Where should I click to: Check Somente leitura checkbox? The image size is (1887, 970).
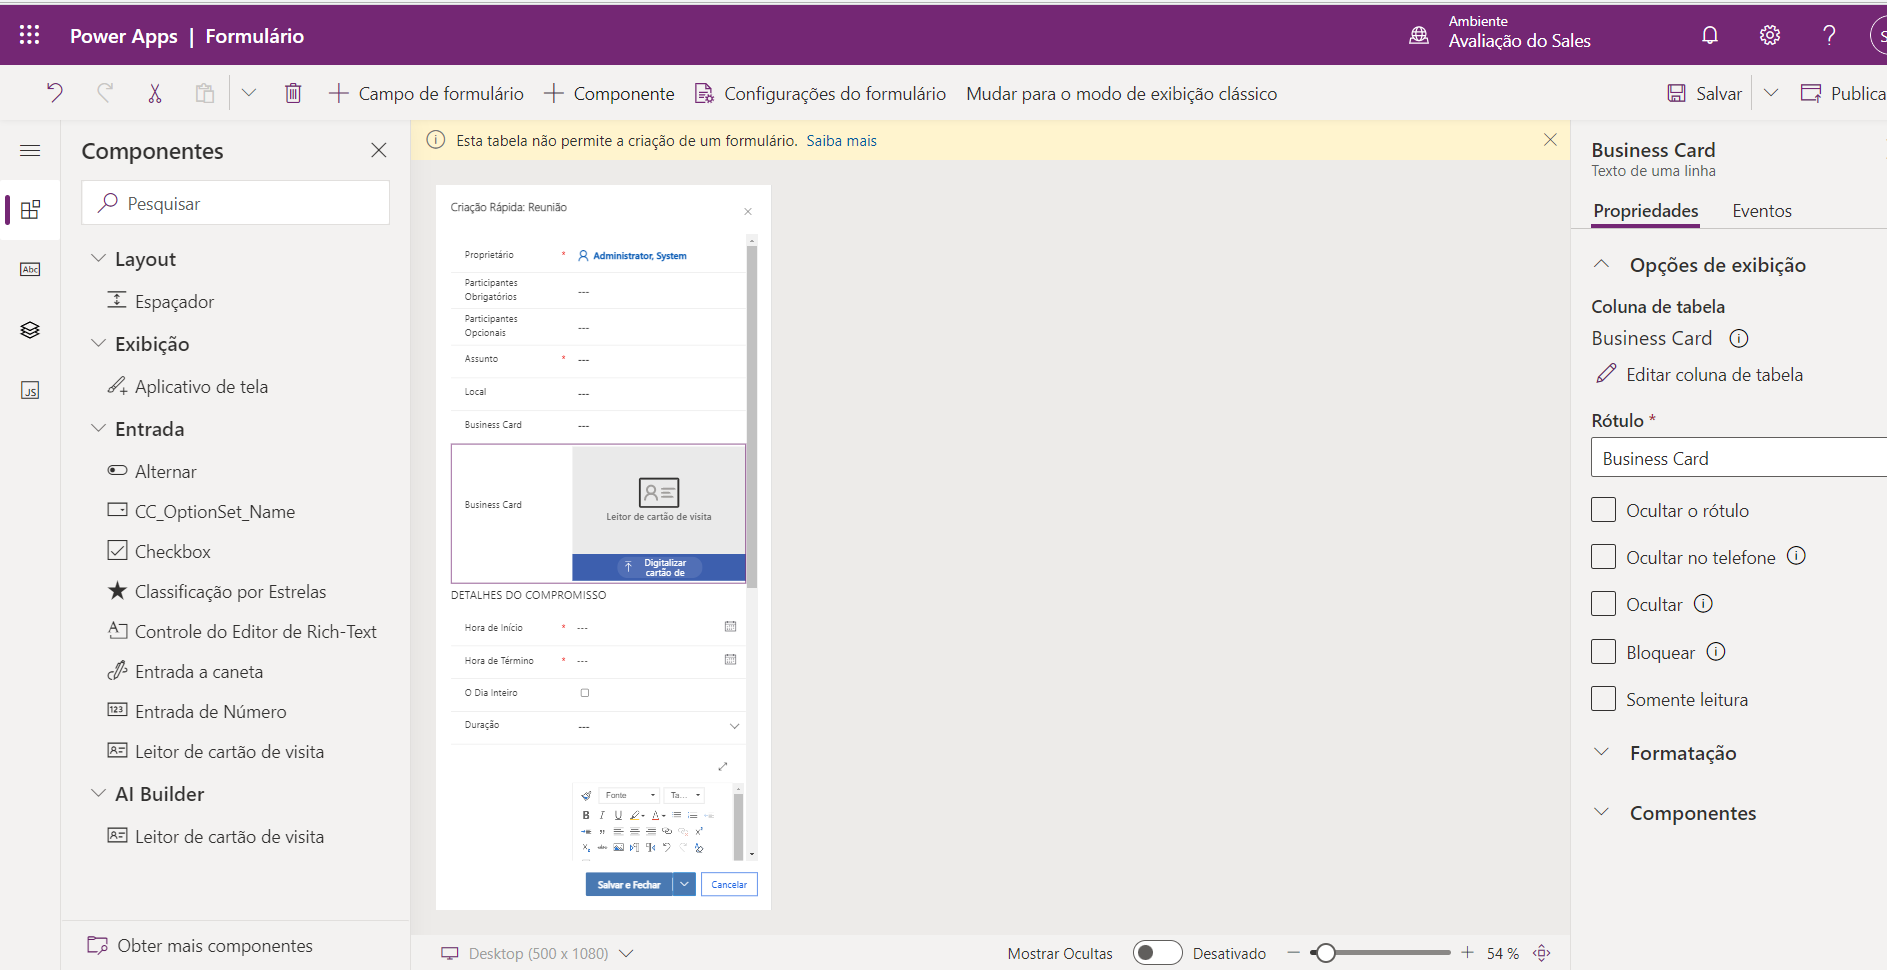(1603, 699)
